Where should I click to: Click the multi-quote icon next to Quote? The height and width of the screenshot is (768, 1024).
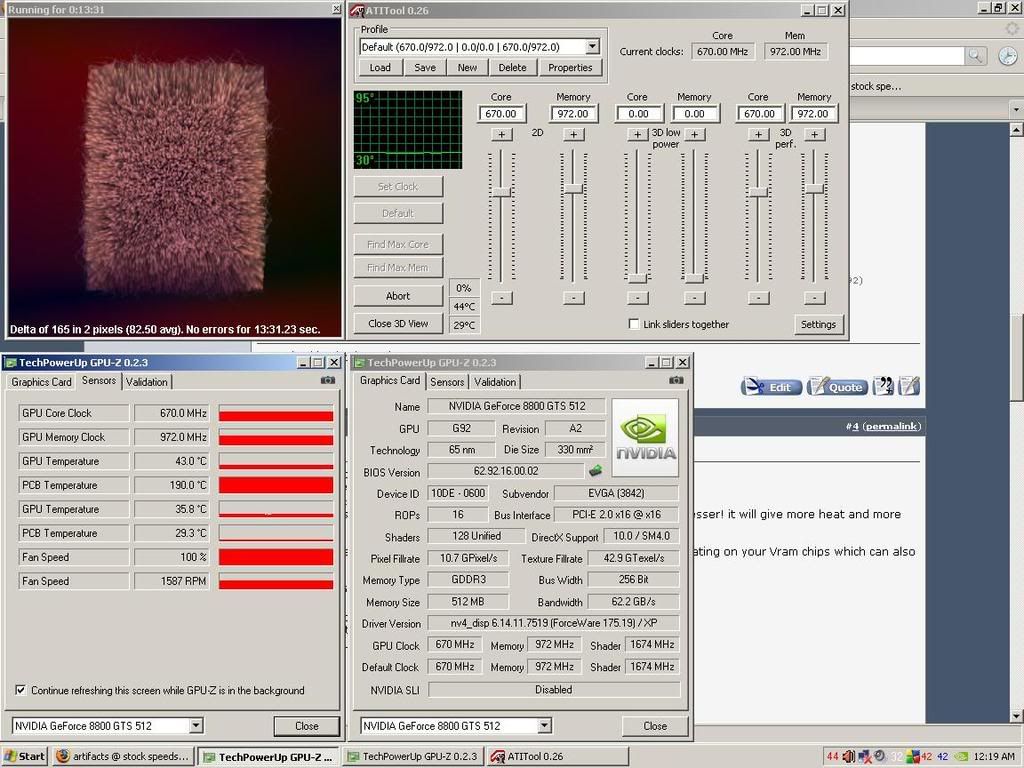[x=883, y=386]
